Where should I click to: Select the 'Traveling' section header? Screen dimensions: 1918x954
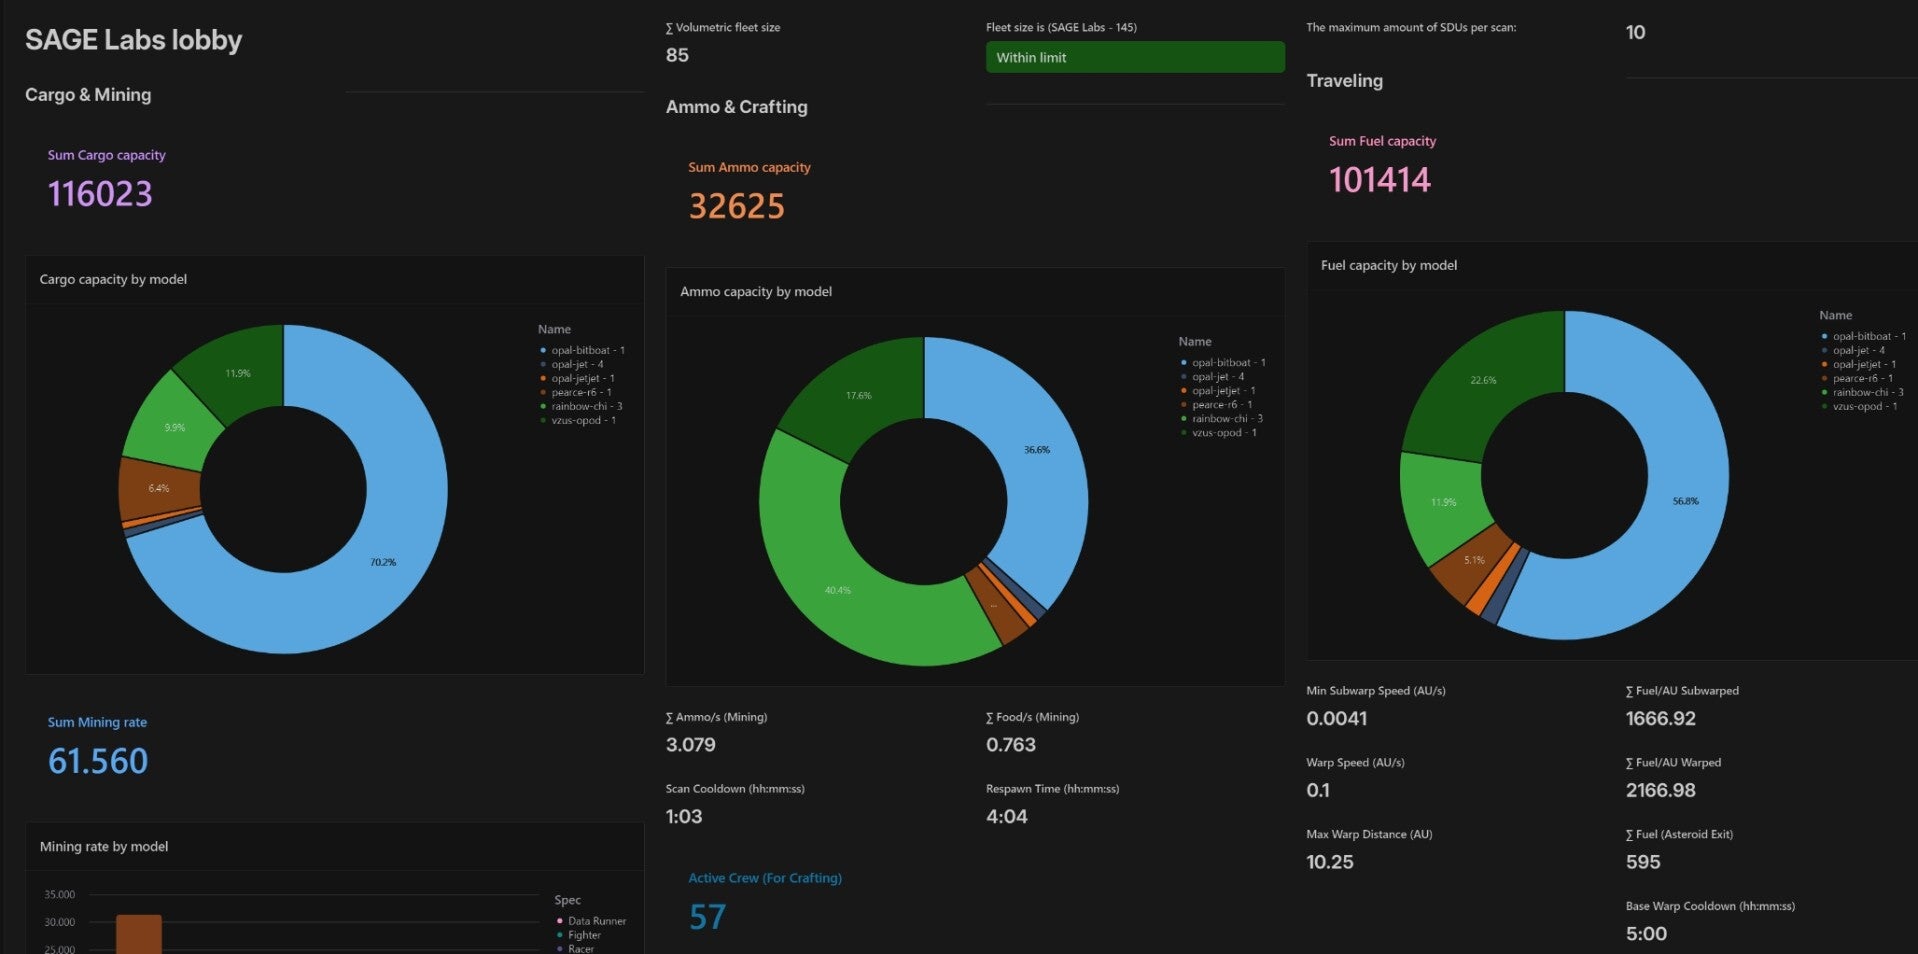click(x=1345, y=81)
